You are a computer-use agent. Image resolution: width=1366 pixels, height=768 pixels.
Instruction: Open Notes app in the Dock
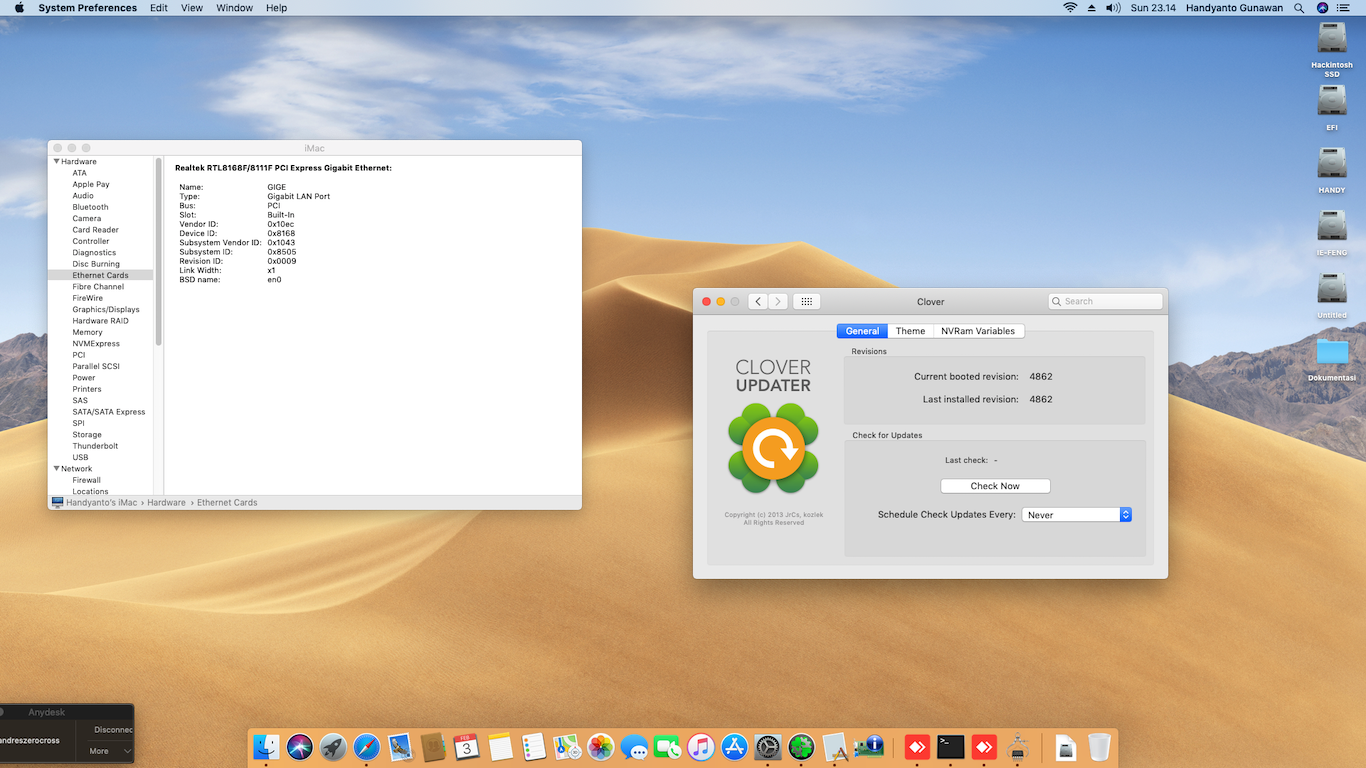pos(500,747)
